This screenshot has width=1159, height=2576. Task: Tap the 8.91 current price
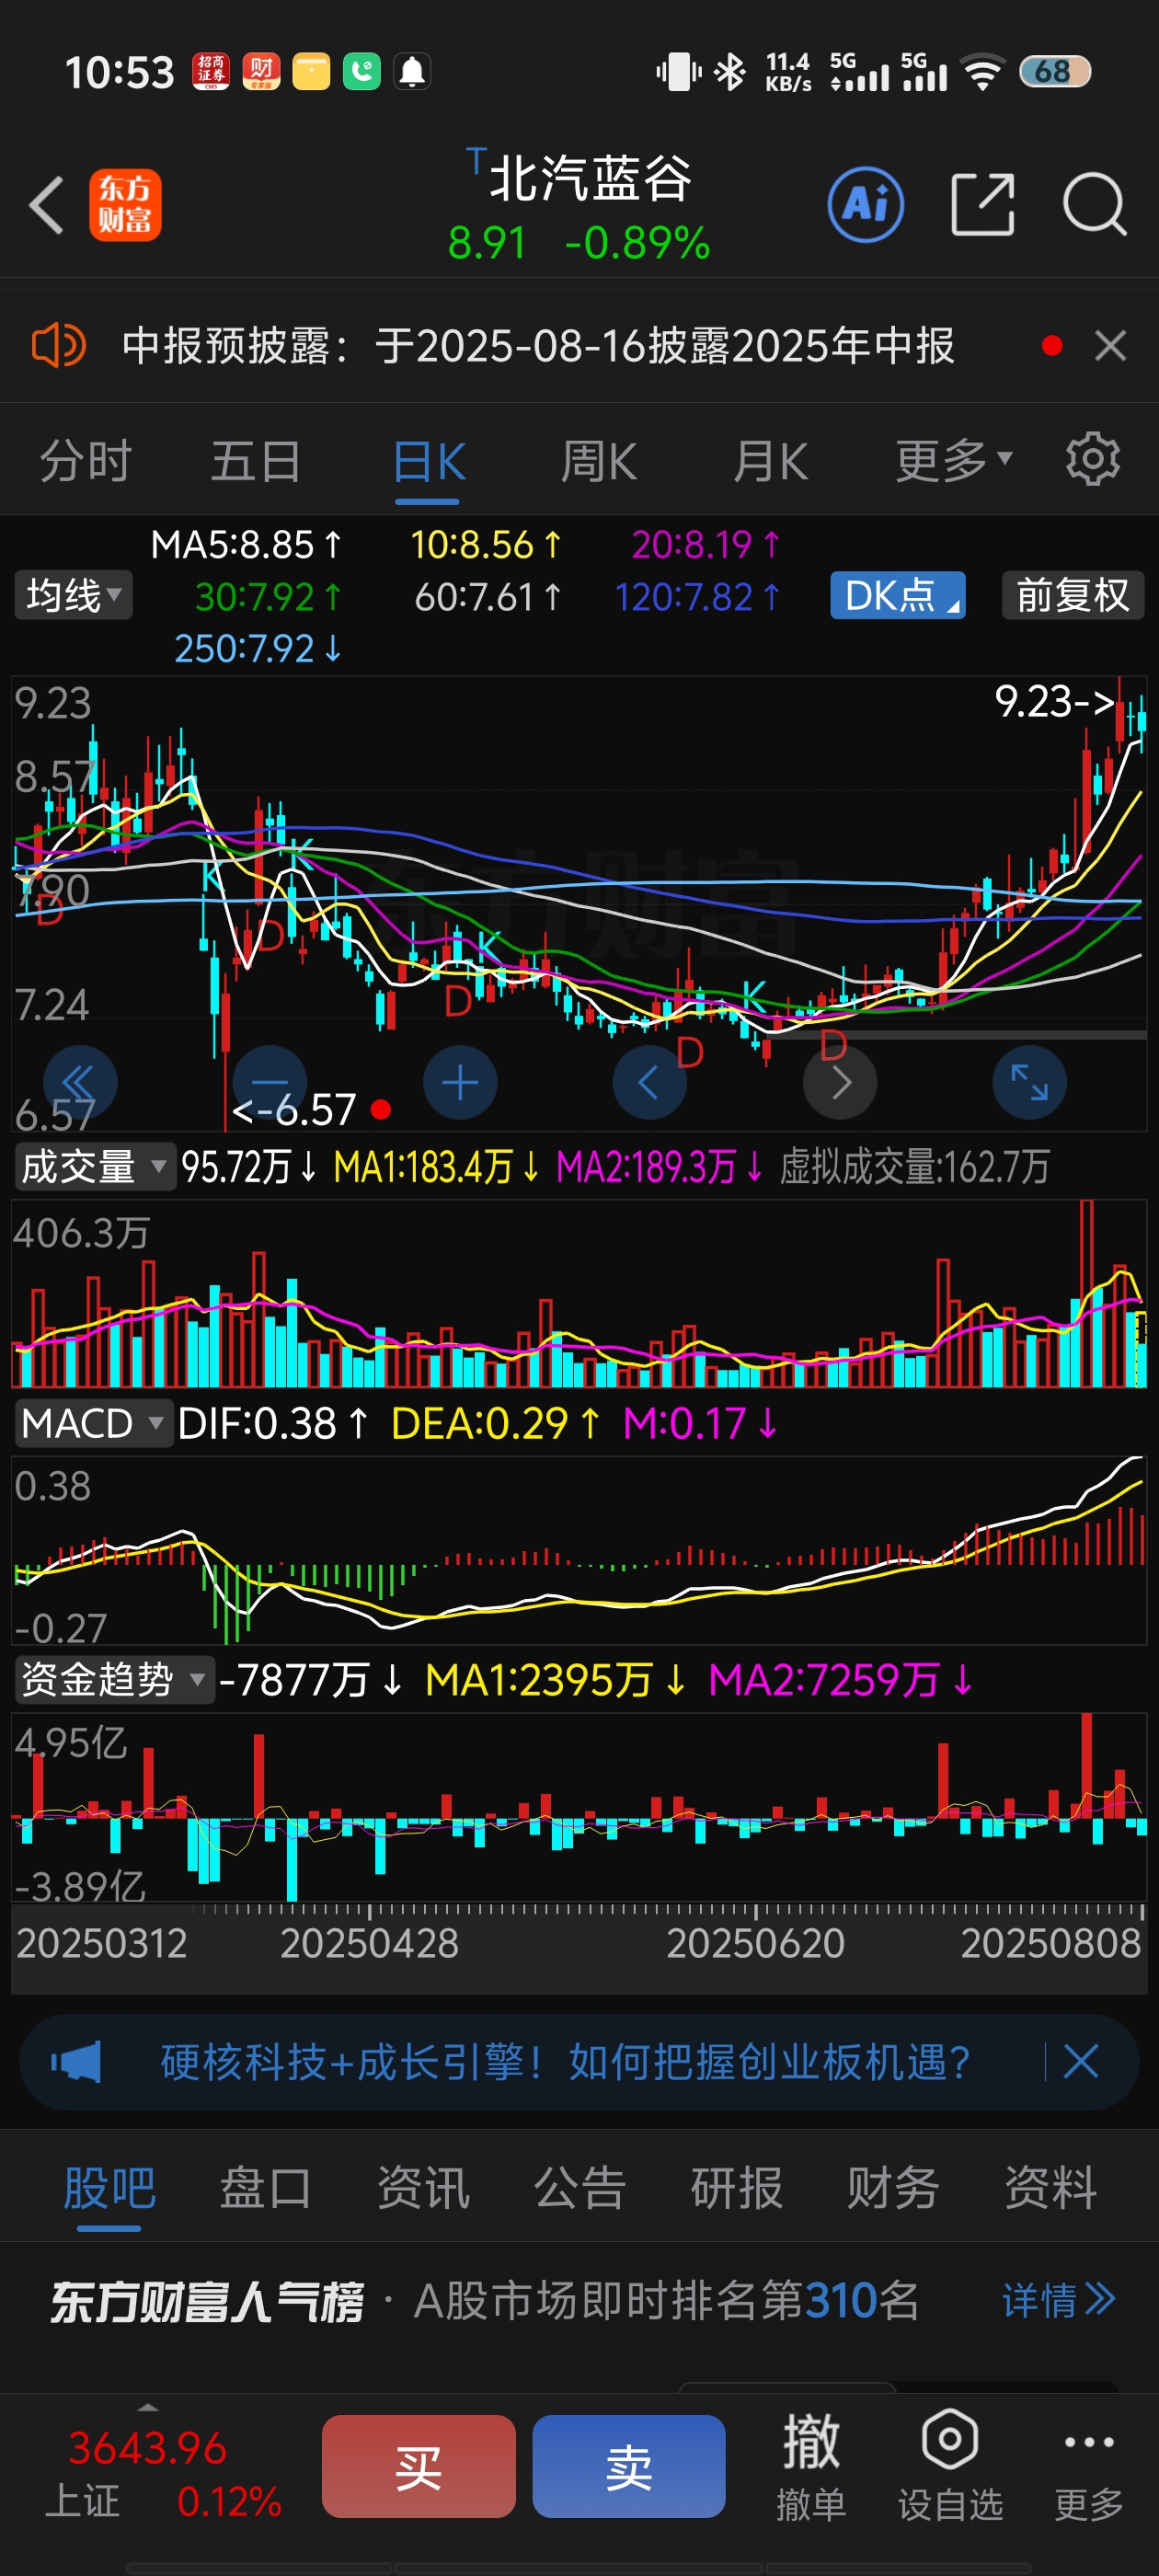click(x=487, y=243)
